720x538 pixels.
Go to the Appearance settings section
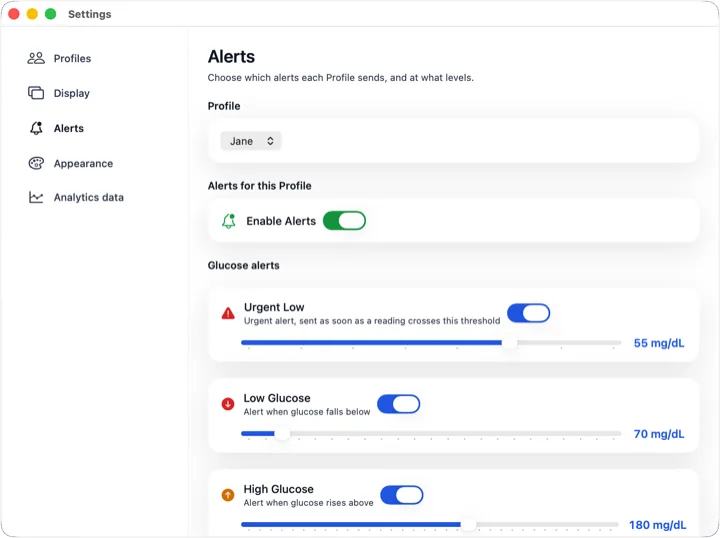pyautogui.click(x=83, y=163)
